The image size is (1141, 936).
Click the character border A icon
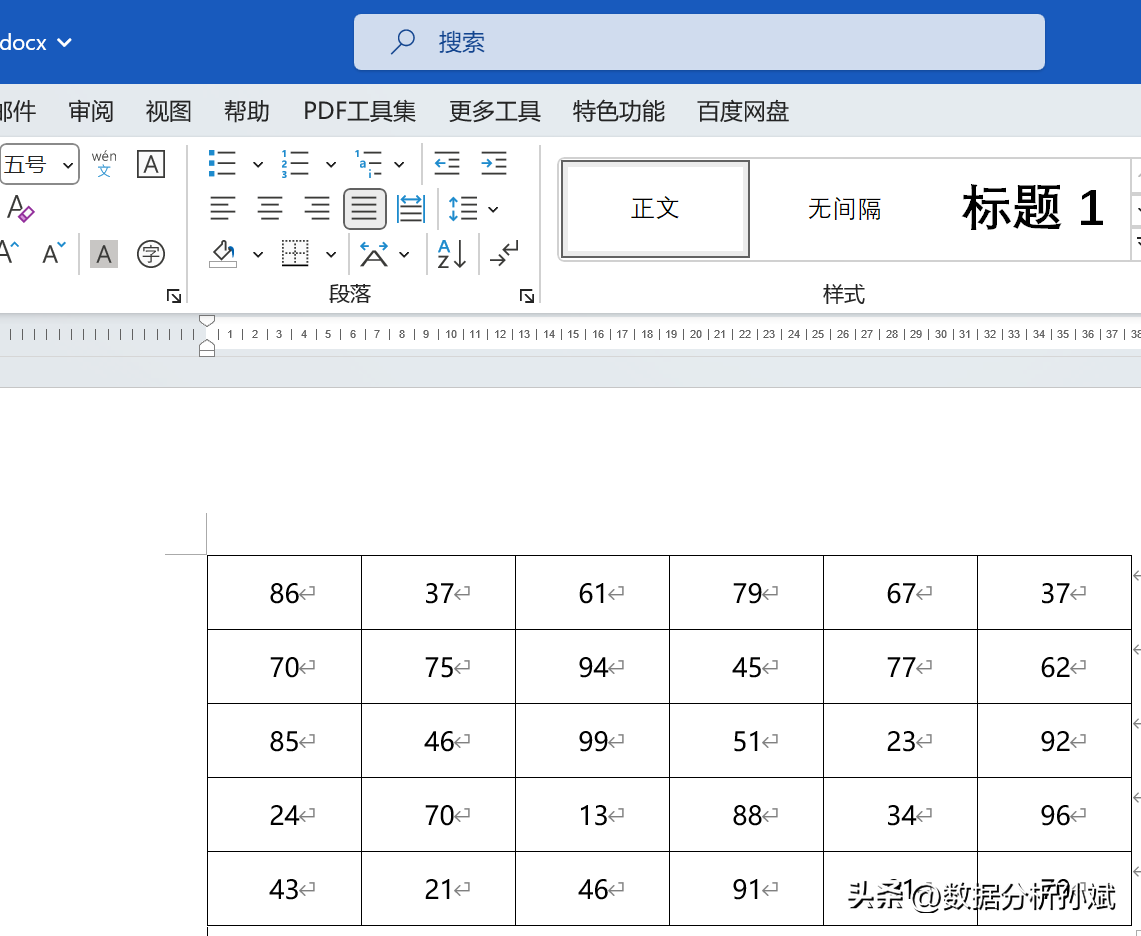pos(151,164)
